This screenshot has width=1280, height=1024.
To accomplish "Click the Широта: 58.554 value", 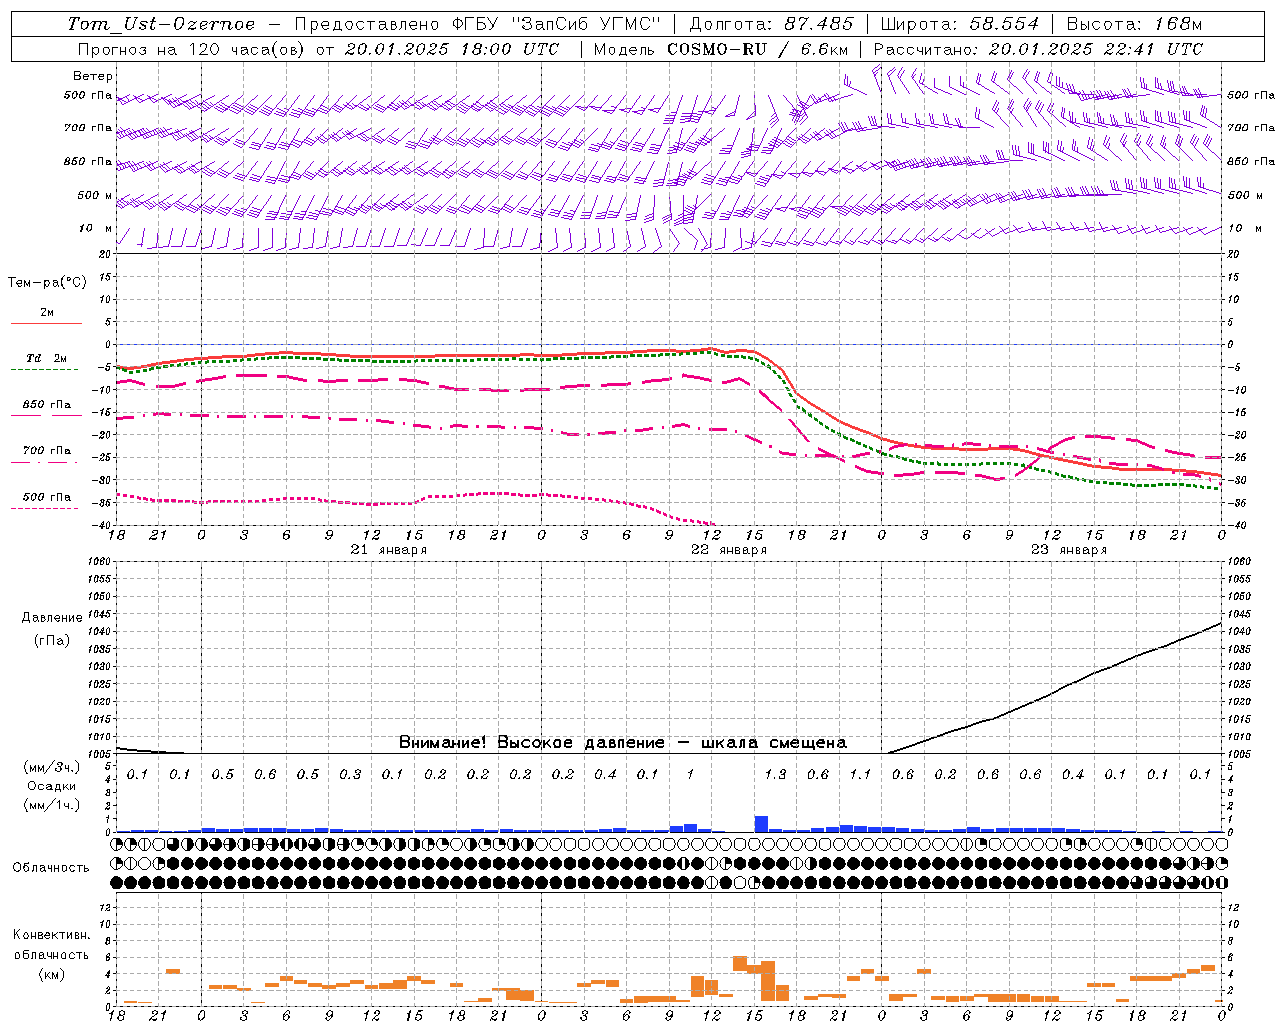I will point(960,24).
